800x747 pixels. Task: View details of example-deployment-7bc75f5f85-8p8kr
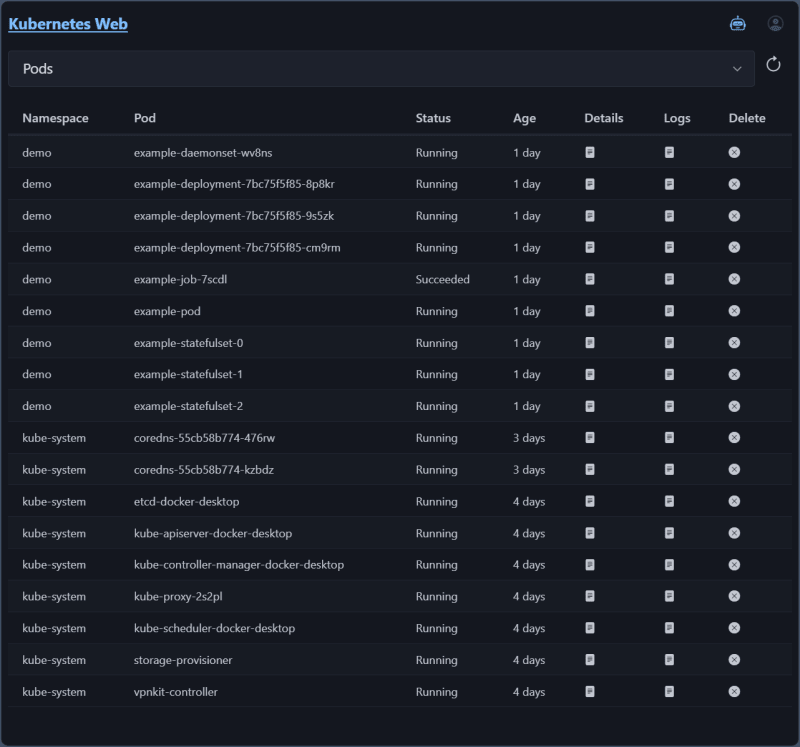pyautogui.click(x=590, y=184)
